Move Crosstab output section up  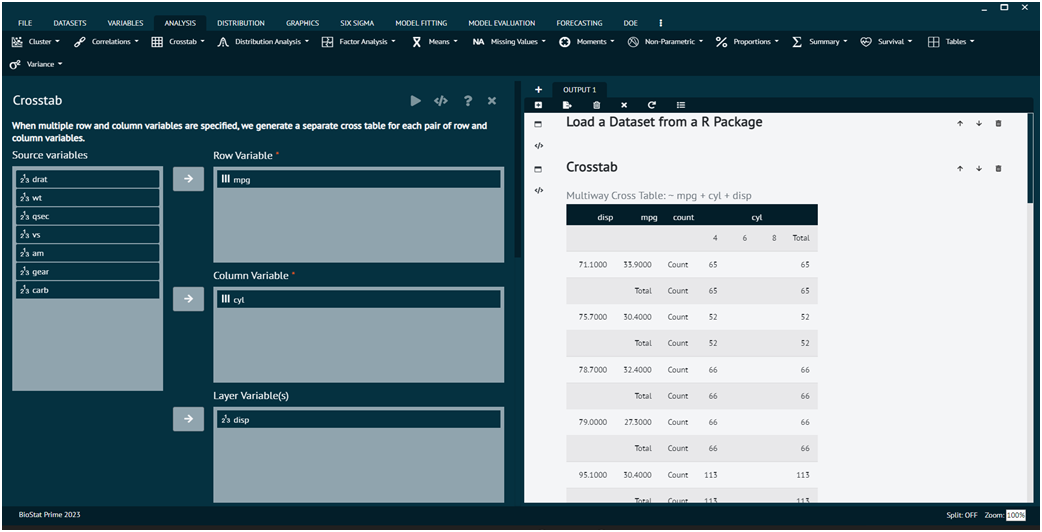click(x=960, y=169)
